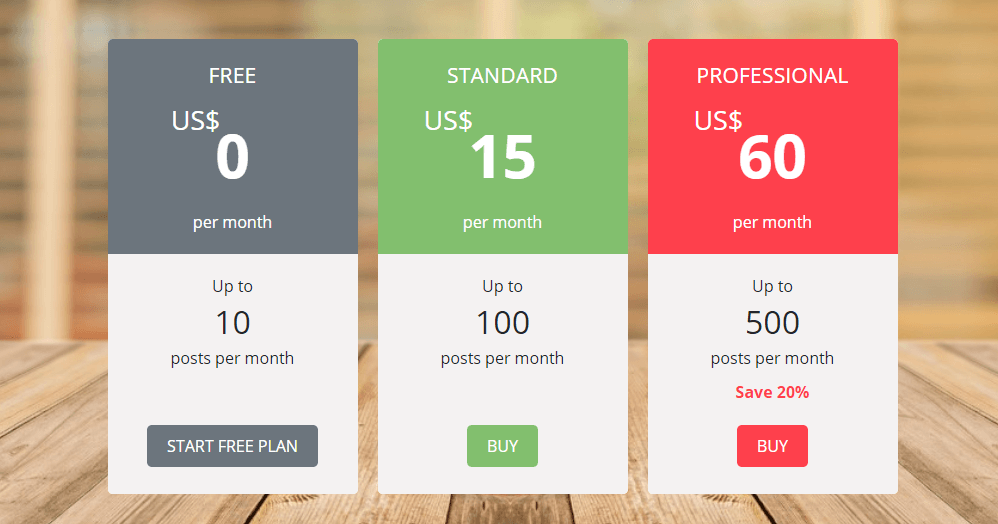The height and width of the screenshot is (524, 998).
Task: Select the STANDARD plan heading
Action: click(502, 76)
